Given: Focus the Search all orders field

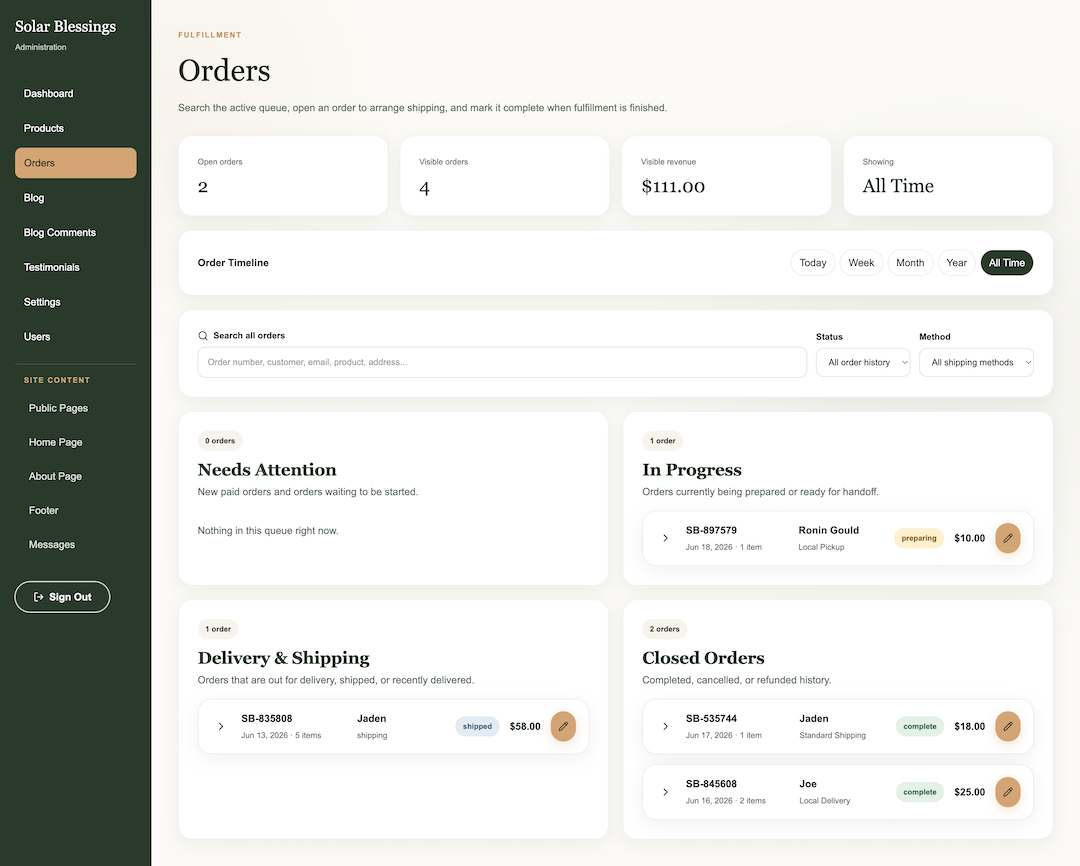Looking at the screenshot, I should click(502, 362).
